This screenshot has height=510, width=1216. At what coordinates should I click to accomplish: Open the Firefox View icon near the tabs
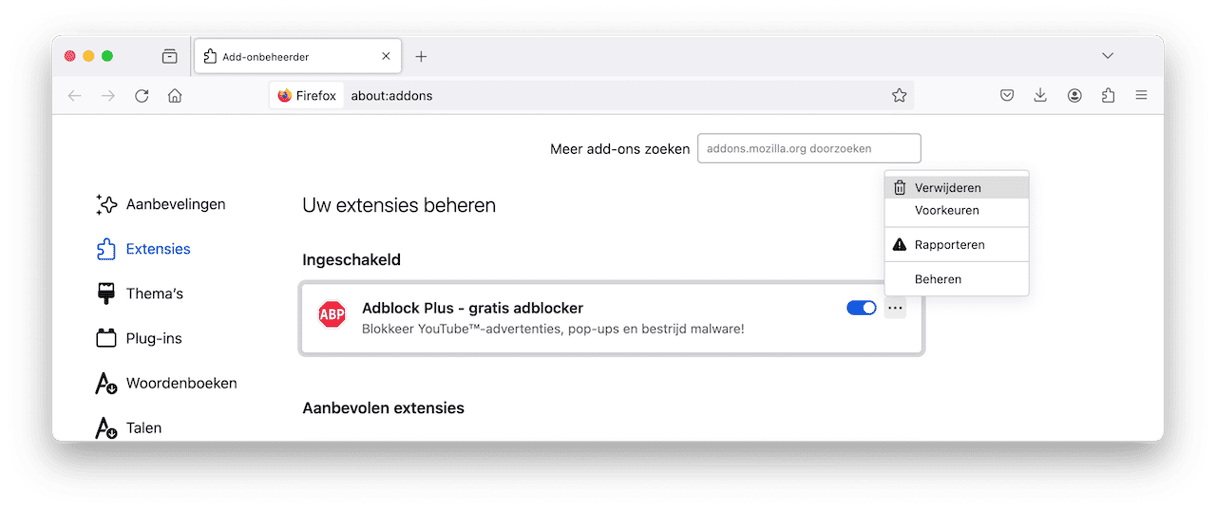click(170, 57)
